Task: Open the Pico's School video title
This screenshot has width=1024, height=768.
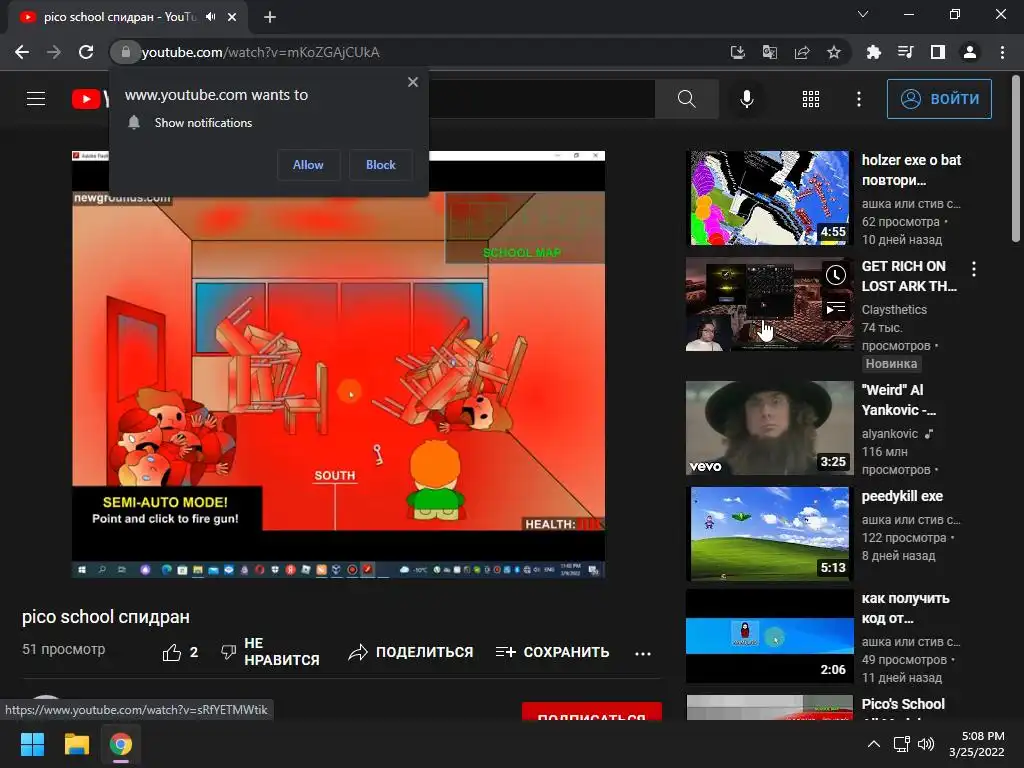Action: (x=903, y=704)
